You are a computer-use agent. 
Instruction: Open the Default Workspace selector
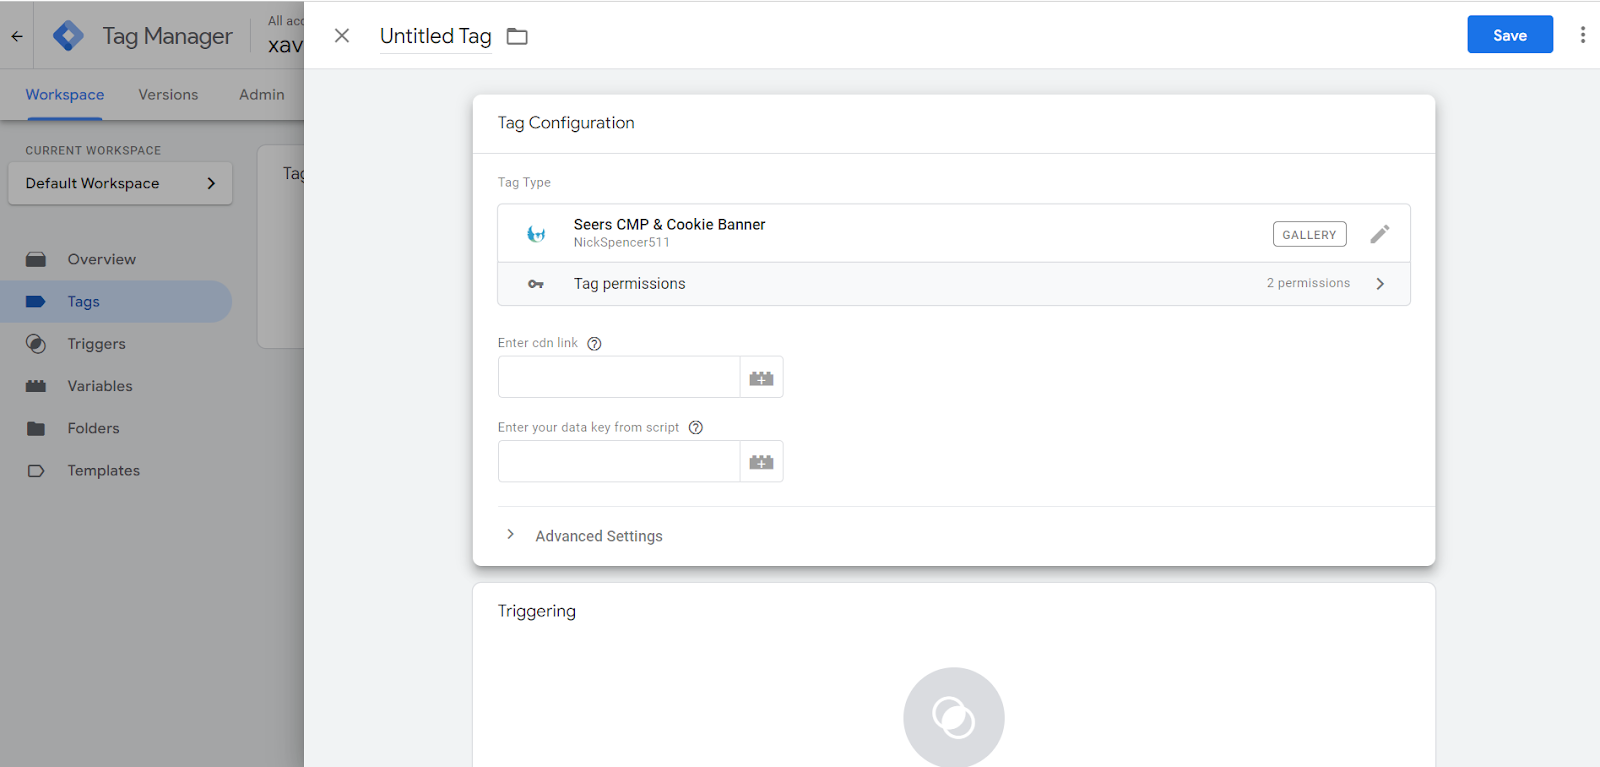pos(120,184)
